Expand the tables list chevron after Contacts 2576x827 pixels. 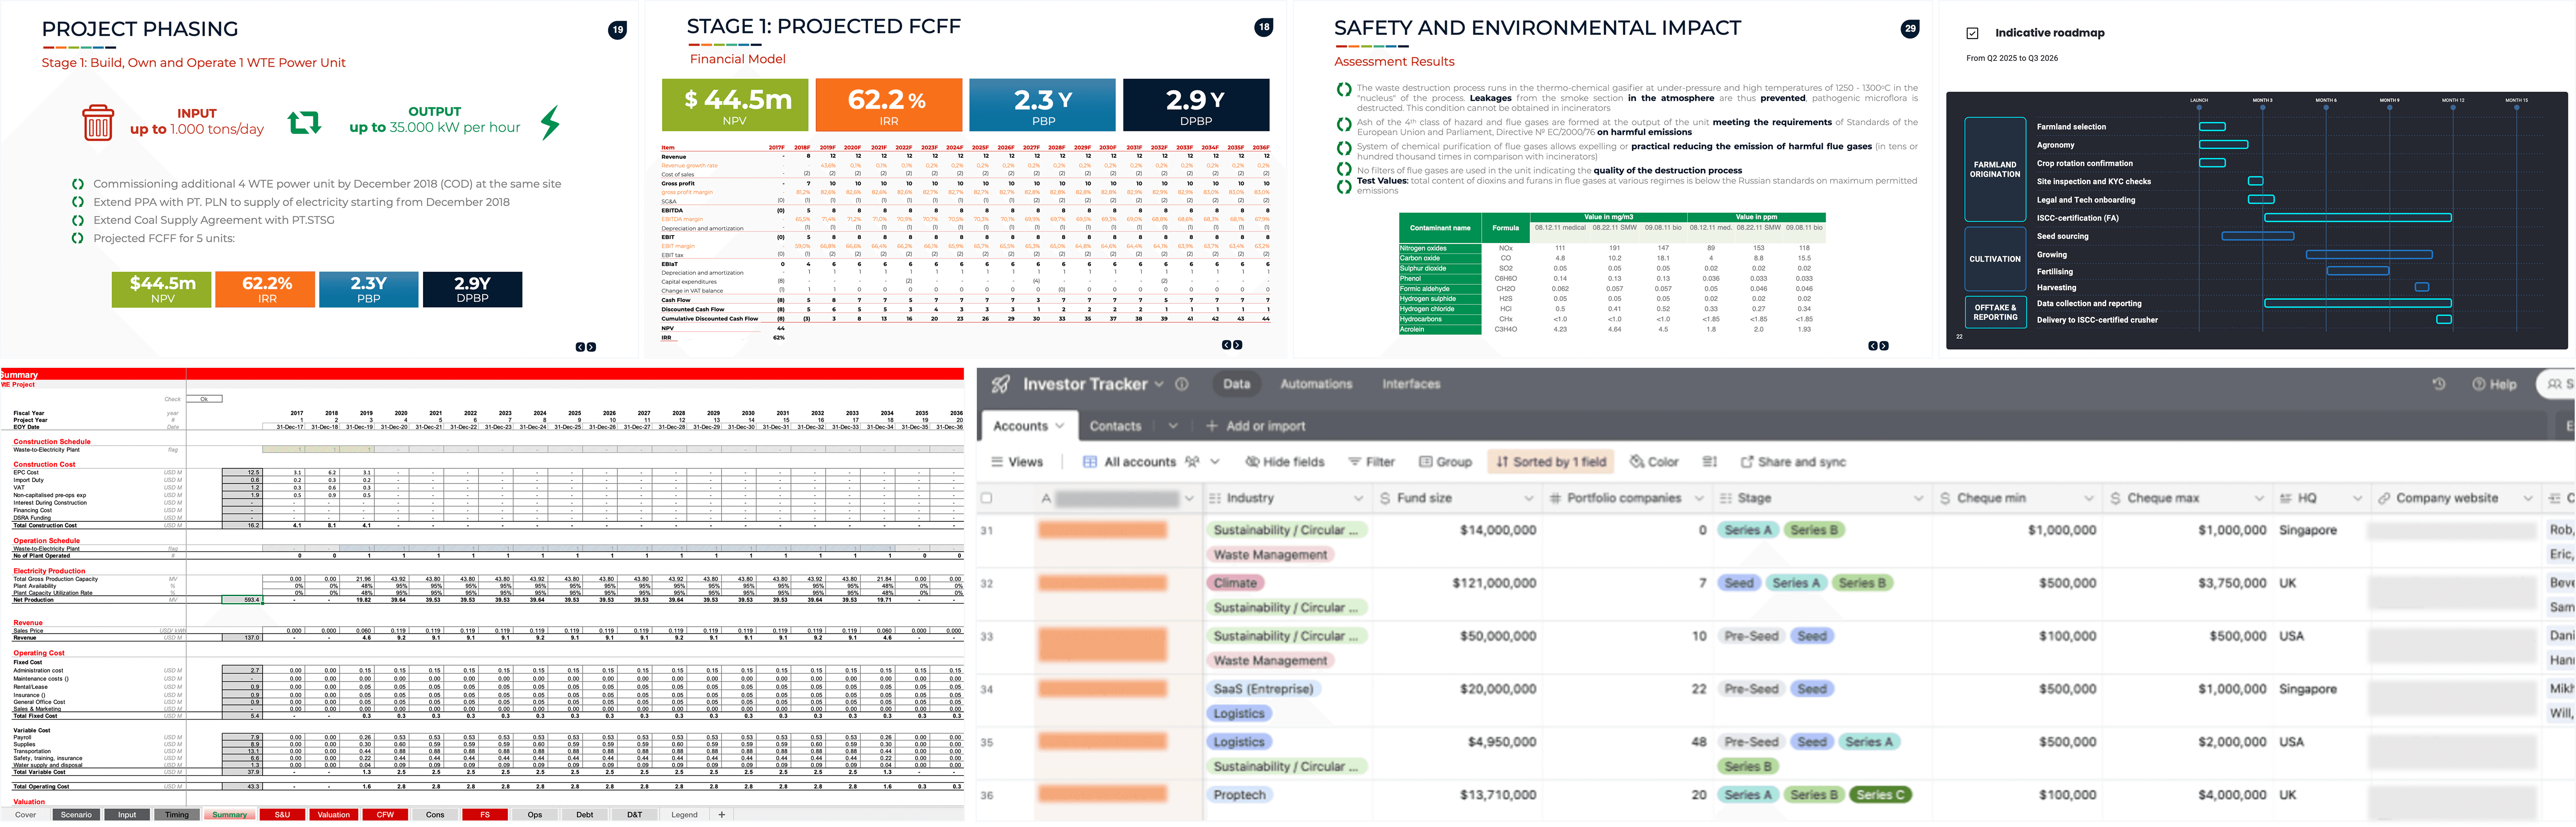click(x=1173, y=426)
